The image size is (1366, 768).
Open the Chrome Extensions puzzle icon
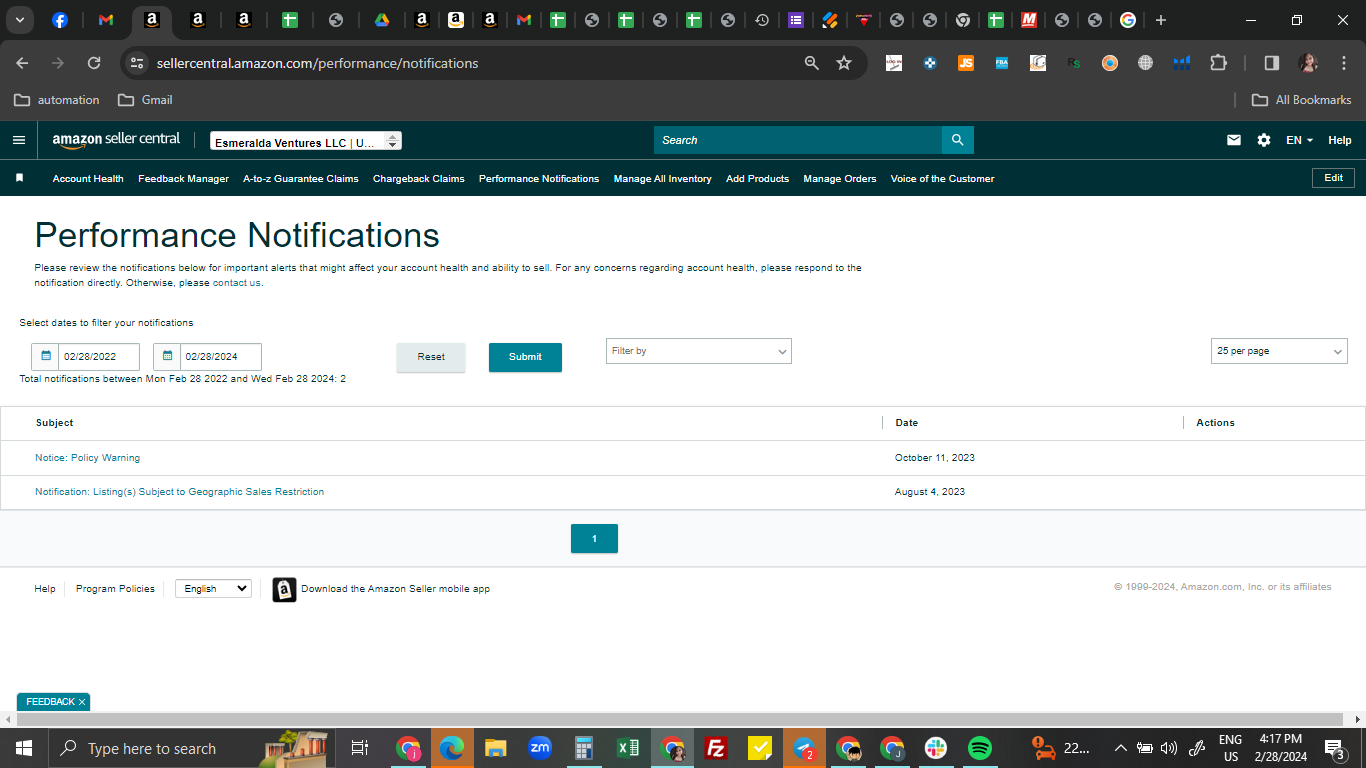(1218, 63)
